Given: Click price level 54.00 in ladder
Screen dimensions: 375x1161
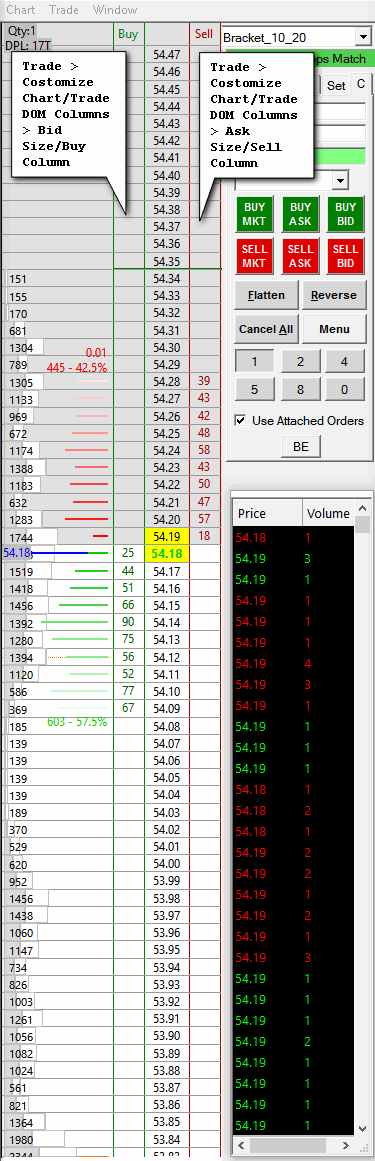Looking at the screenshot, I should click(167, 863).
